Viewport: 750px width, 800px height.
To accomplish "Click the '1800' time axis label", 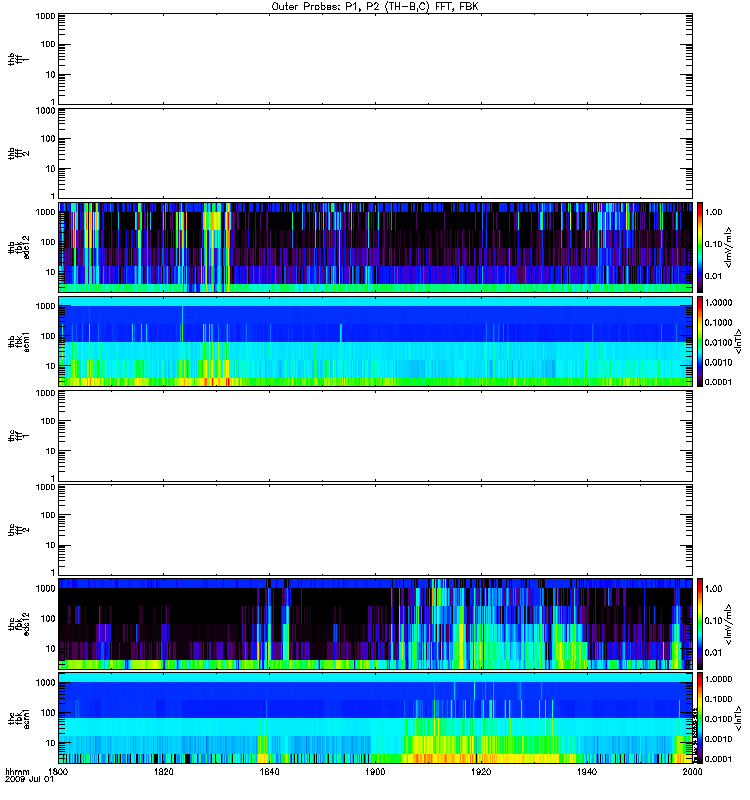I will coord(58,771).
